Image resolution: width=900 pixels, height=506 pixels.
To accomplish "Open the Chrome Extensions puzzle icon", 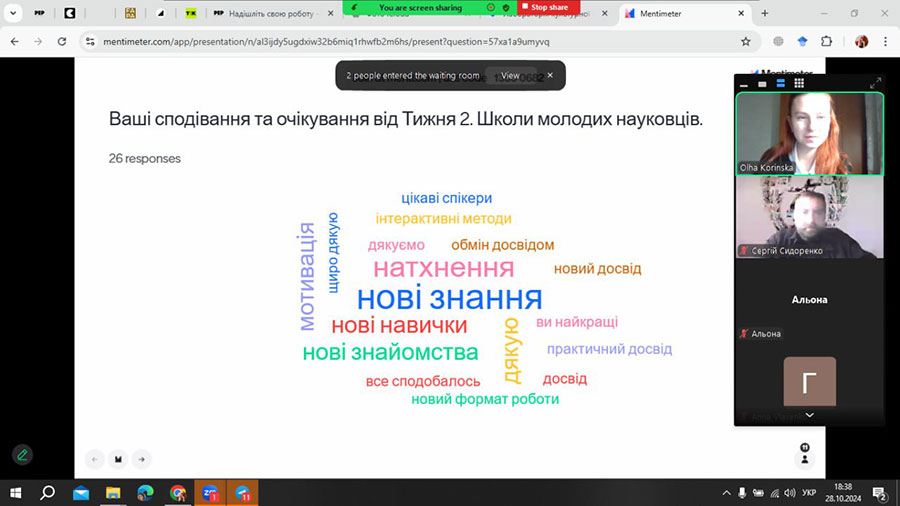I will pyautogui.click(x=827, y=41).
